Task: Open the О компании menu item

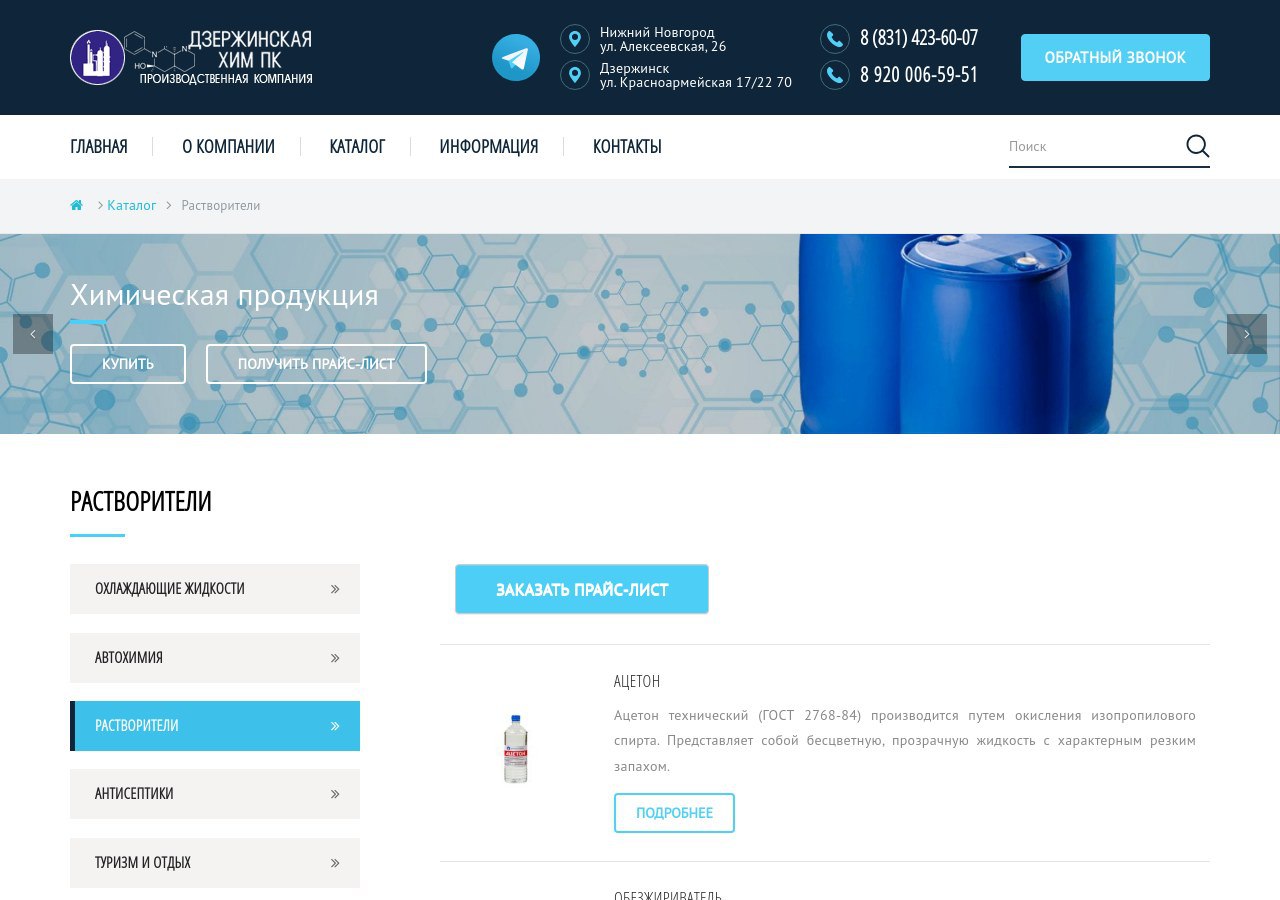Action: point(228,147)
